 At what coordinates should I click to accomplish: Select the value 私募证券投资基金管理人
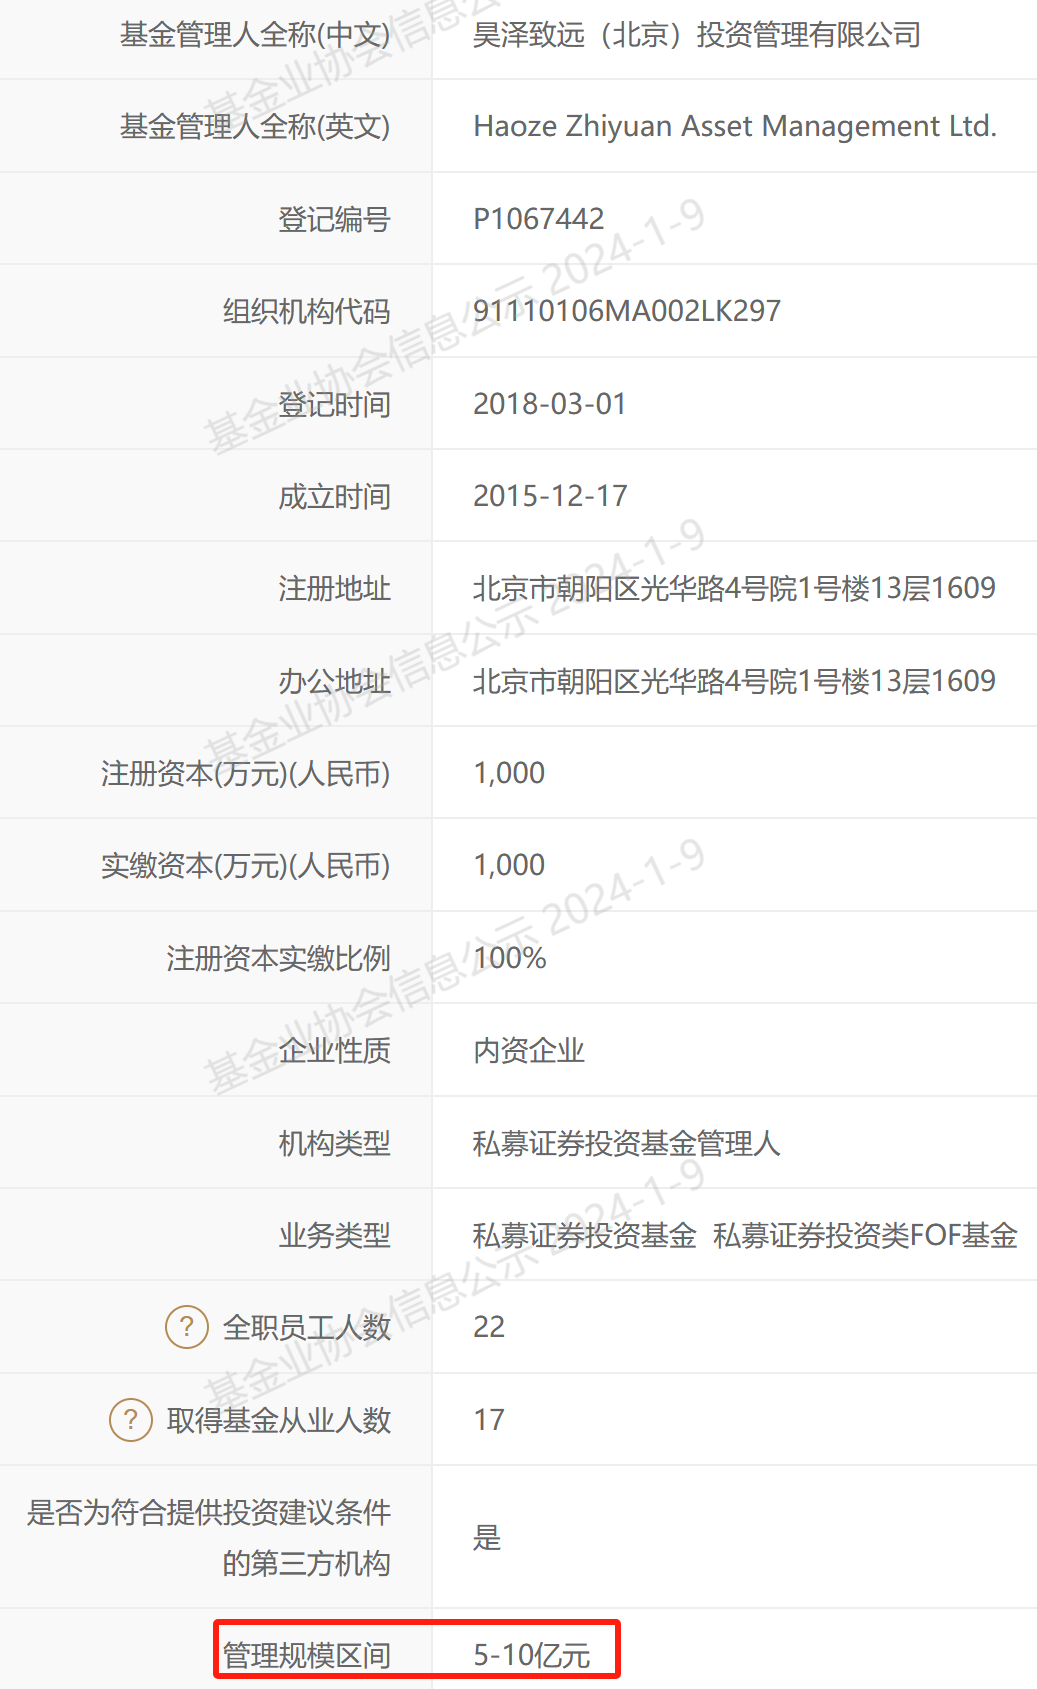tap(627, 1143)
